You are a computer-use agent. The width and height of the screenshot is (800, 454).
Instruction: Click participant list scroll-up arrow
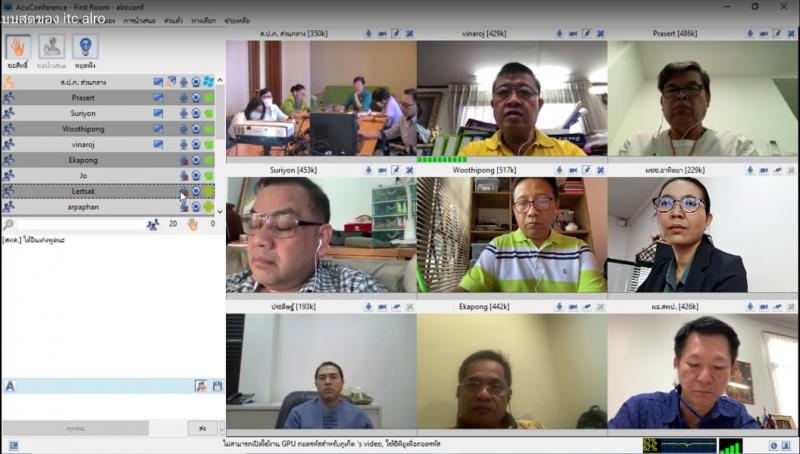point(220,80)
